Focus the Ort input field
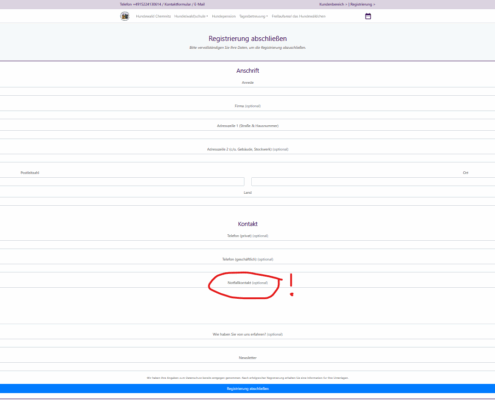Viewport: 495px width, 400px height. [x=373, y=182]
